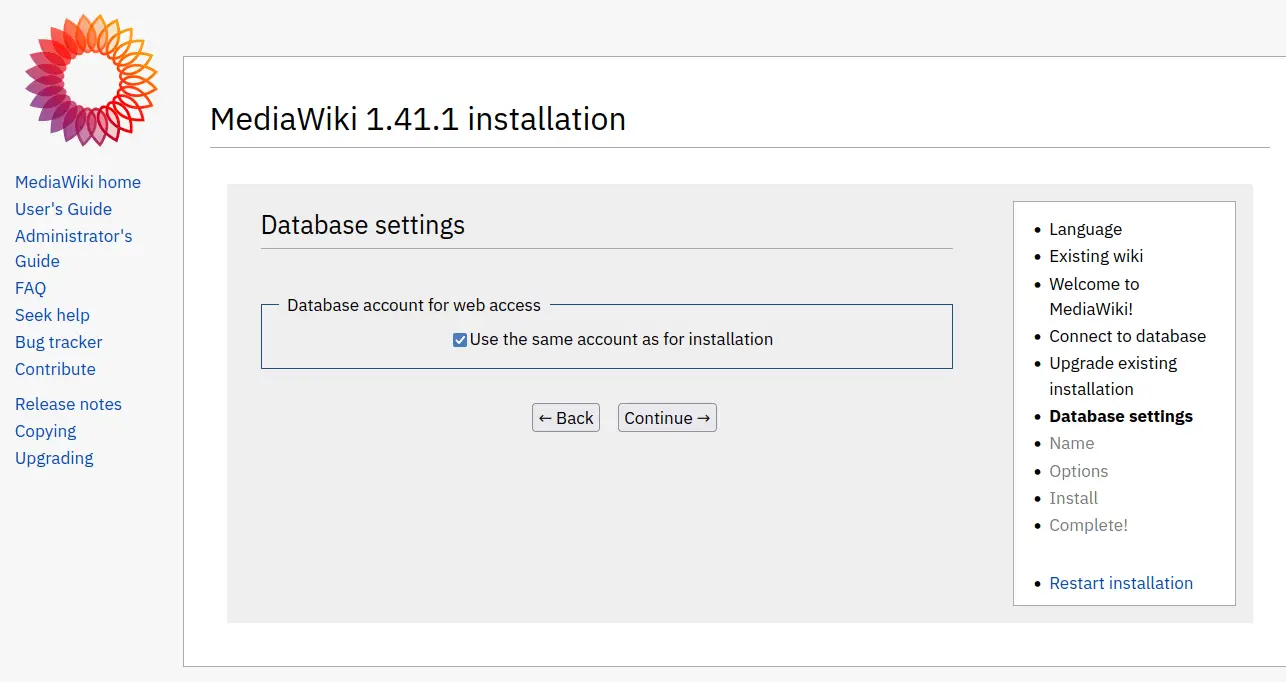Toggle 'Use the same account as for installation' checkbox
The height and width of the screenshot is (682, 1286).
(460, 340)
